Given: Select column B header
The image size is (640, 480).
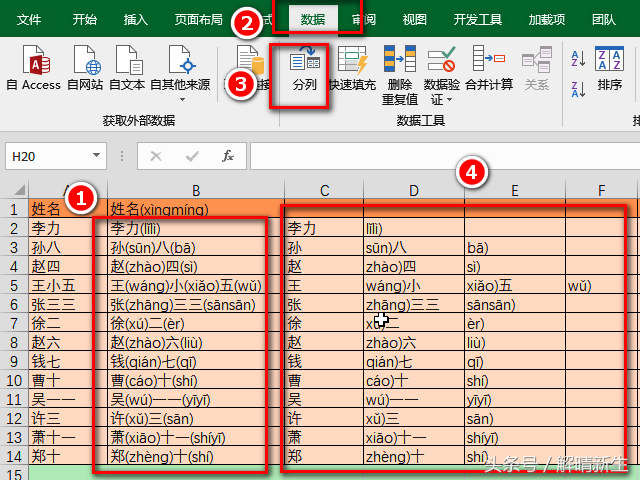Looking at the screenshot, I should tap(196, 190).
